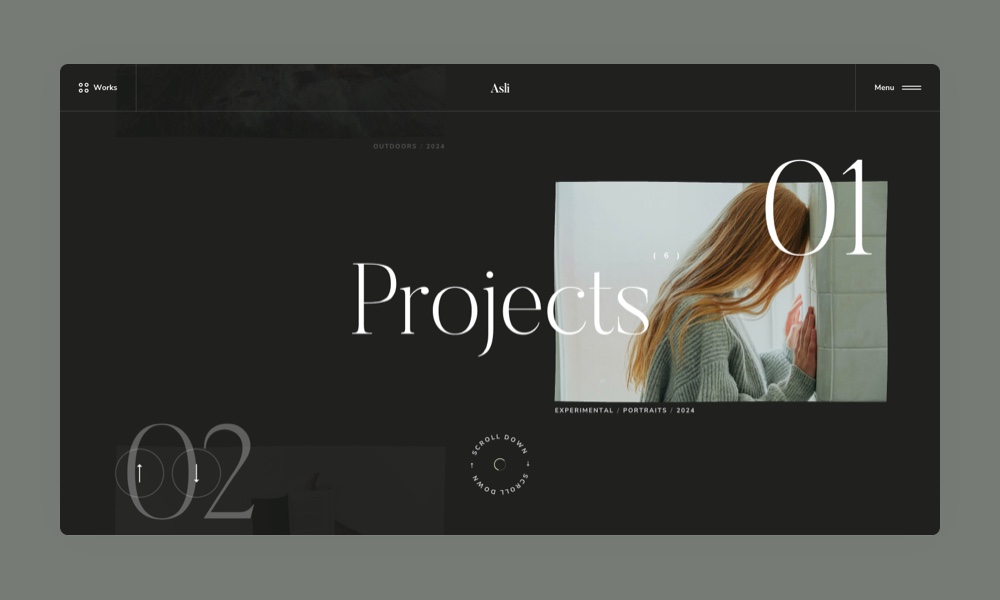1000x600 pixels.
Task: Click the four-circle grid icon beside Works
Action: pos(84,88)
